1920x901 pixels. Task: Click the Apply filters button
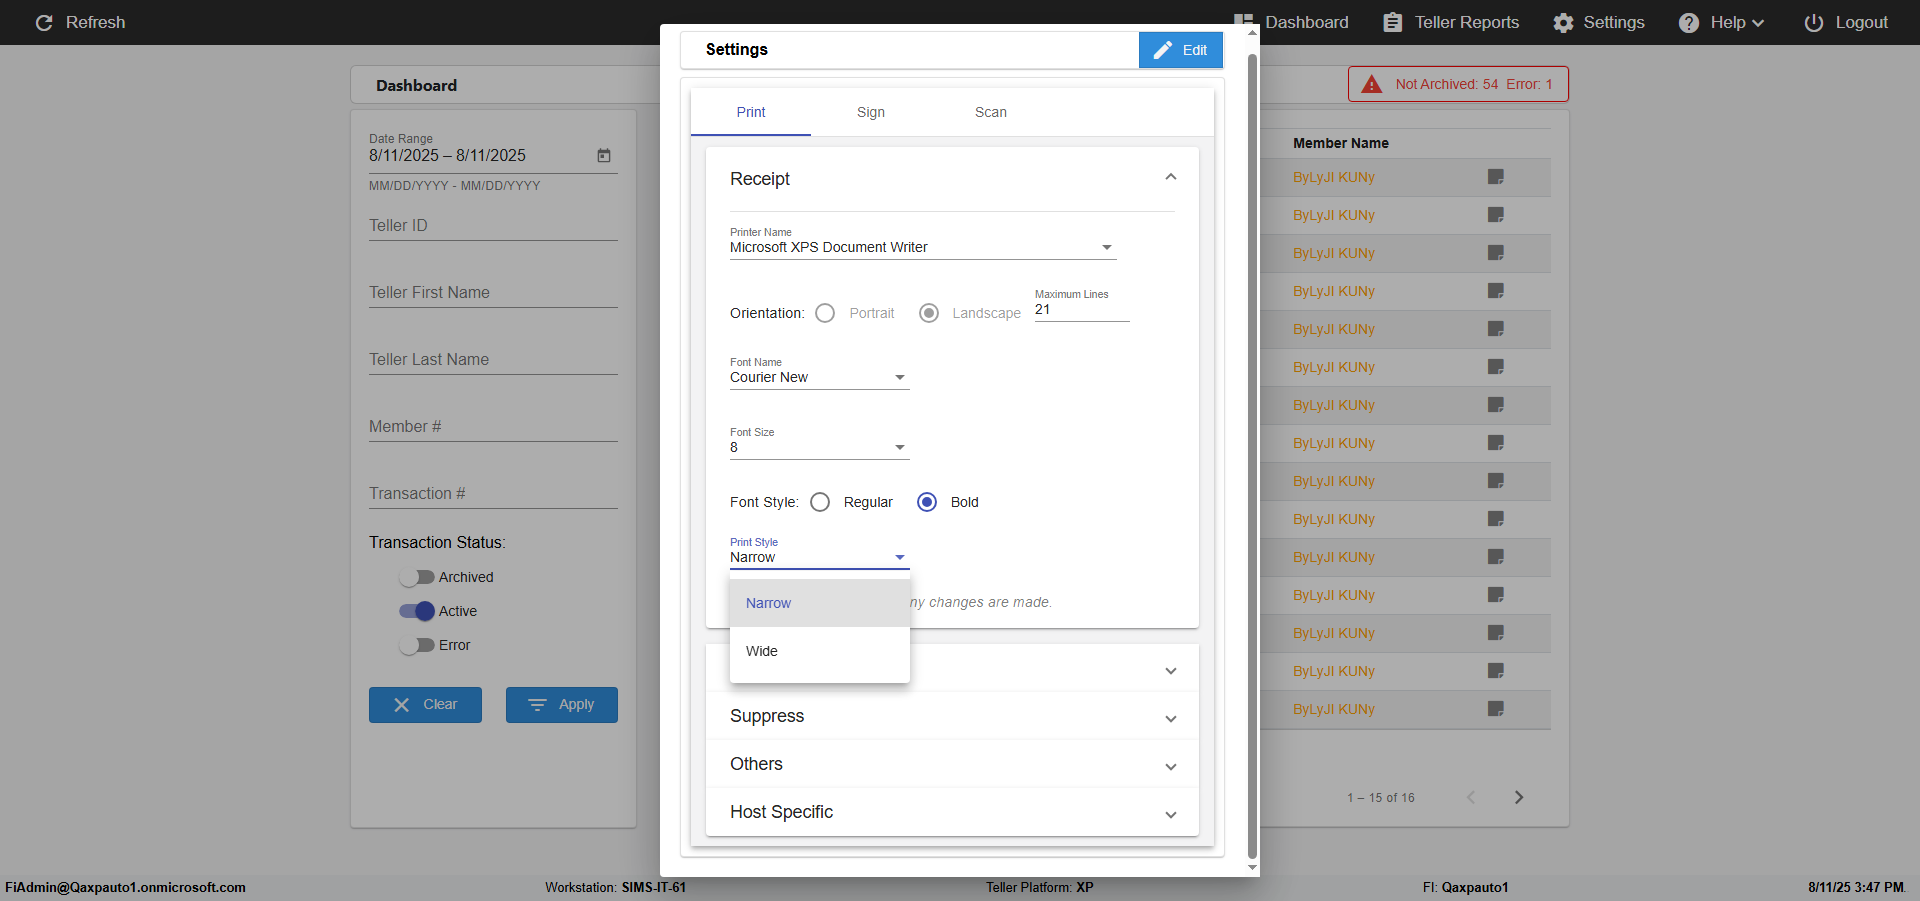pos(562,705)
